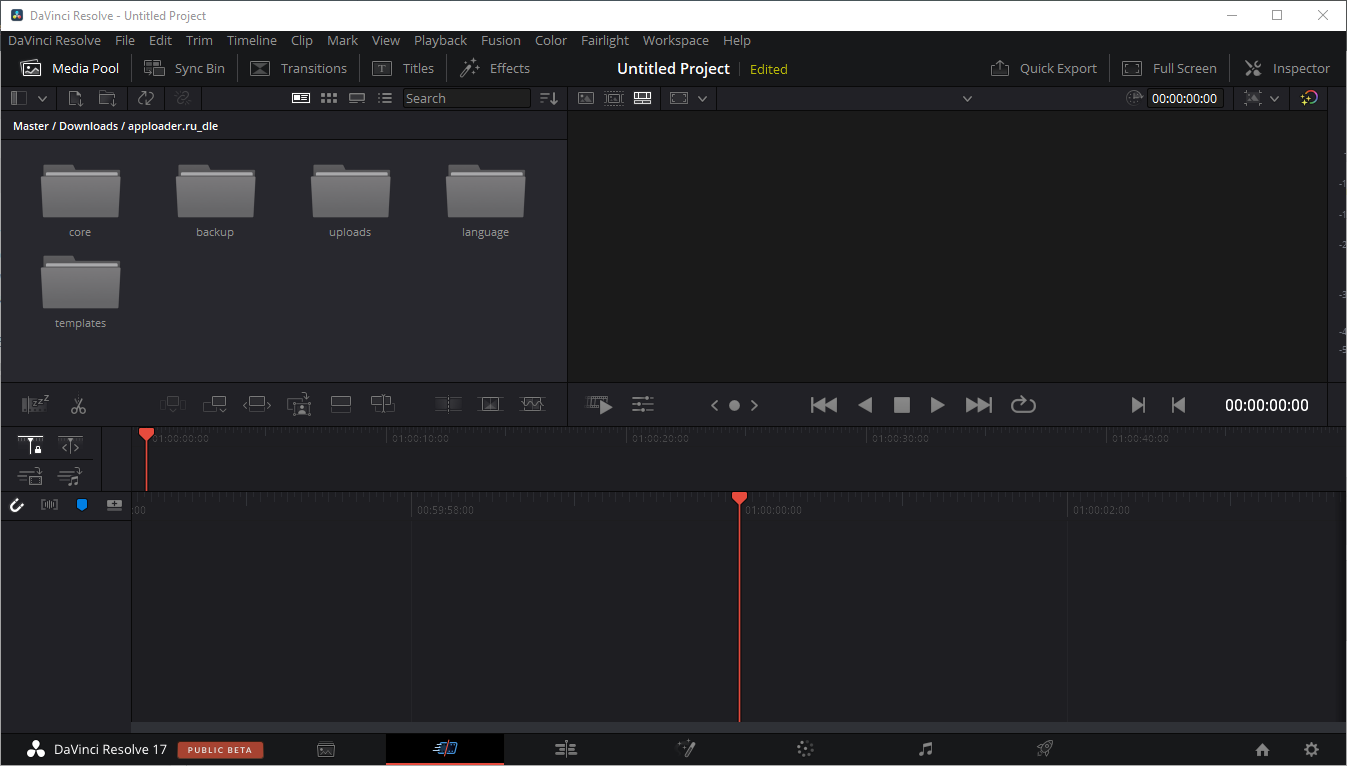Viewport: 1347px width, 766px height.
Task: Open the Trim menu
Action: [x=199, y=41]
